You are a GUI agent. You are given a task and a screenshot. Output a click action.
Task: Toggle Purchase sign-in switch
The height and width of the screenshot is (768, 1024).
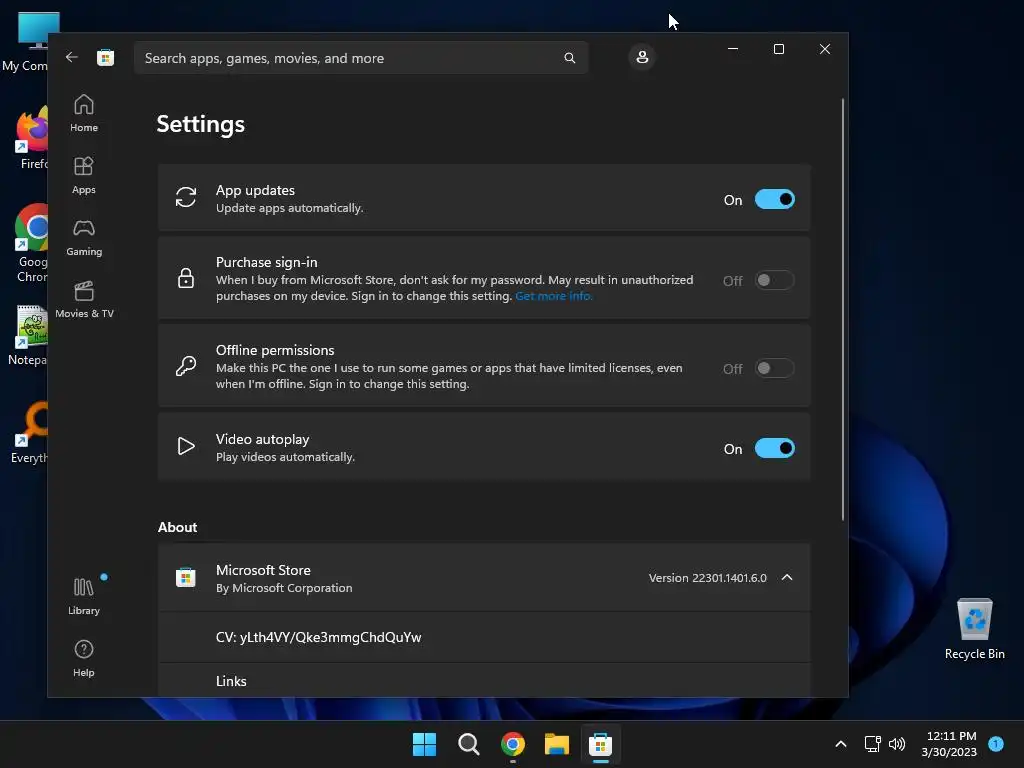click(775, 280)
